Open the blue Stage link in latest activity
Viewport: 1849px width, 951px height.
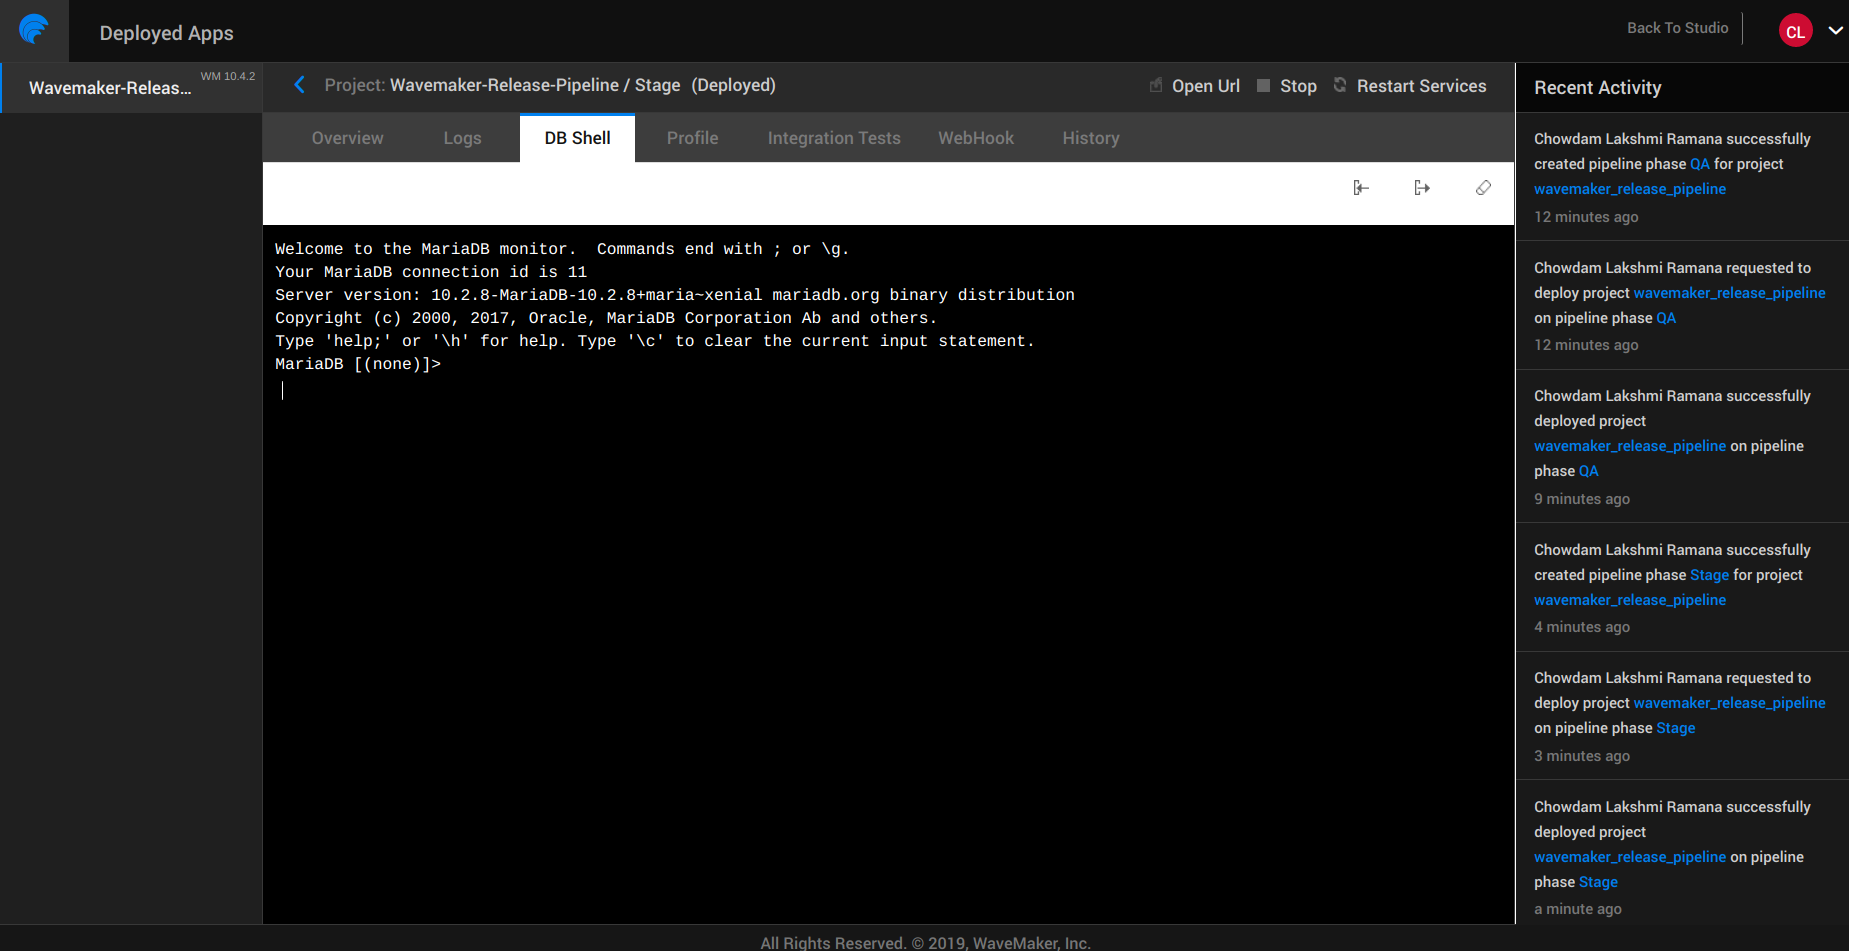tap(1597, 882)
